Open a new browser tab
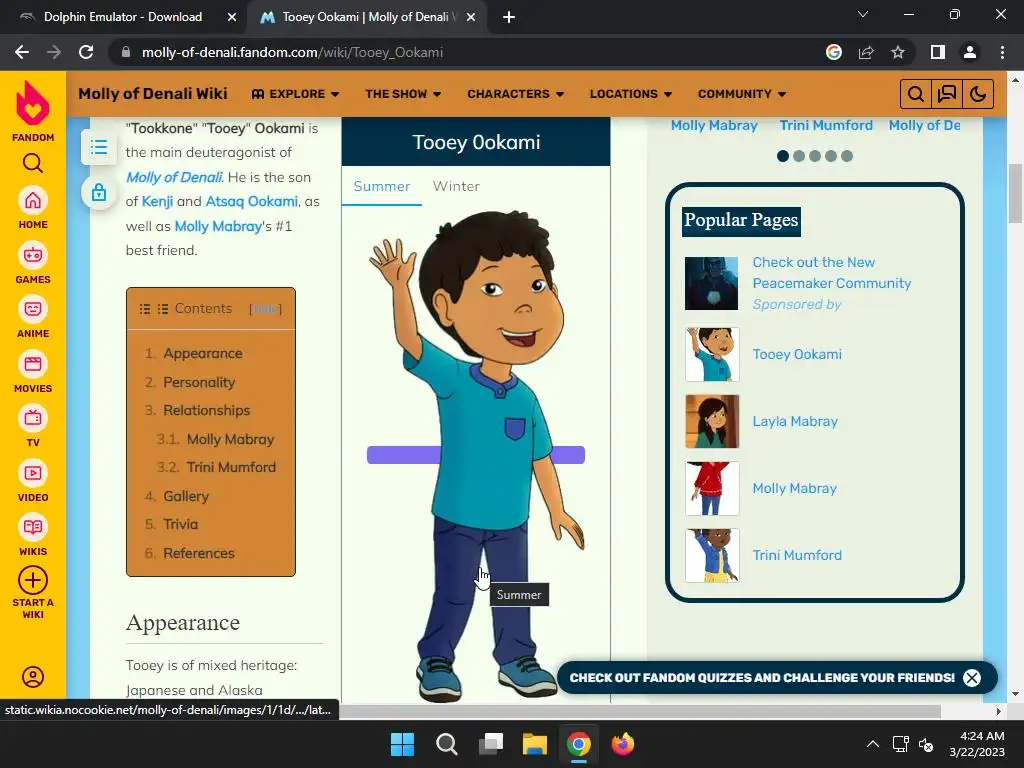 click(509, 17)
